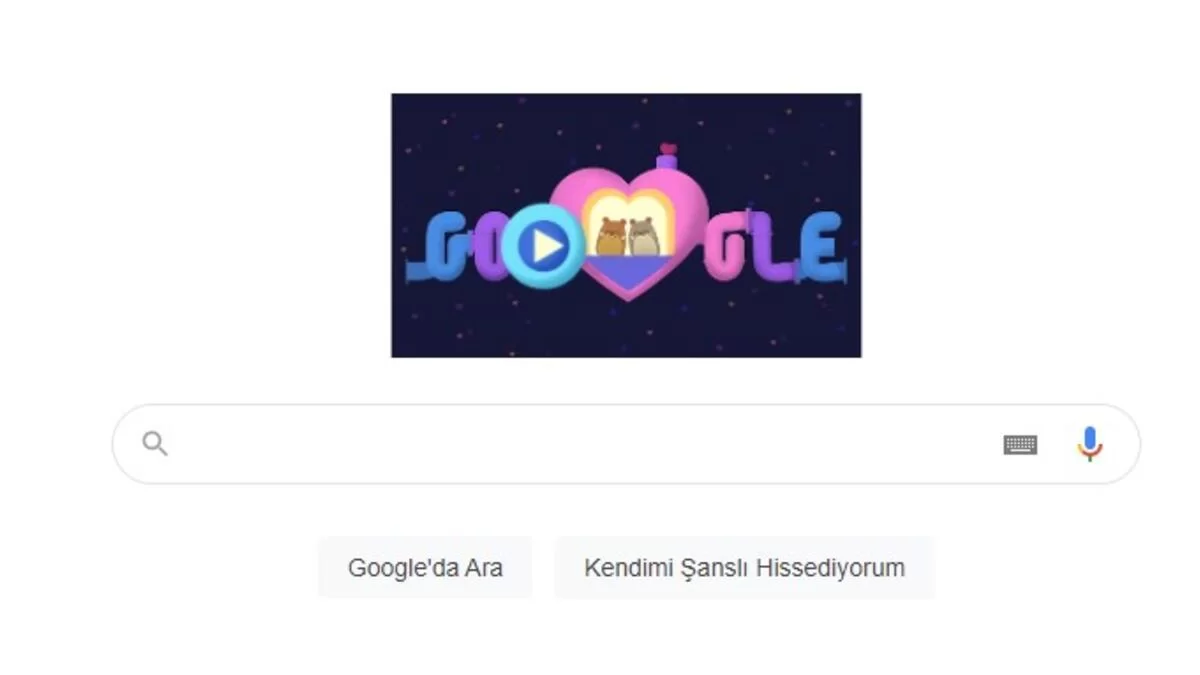The height and width of the screenshot is (675, 1200).
Task: Click the magnifier search icon
Action: (x=154, y=443)
